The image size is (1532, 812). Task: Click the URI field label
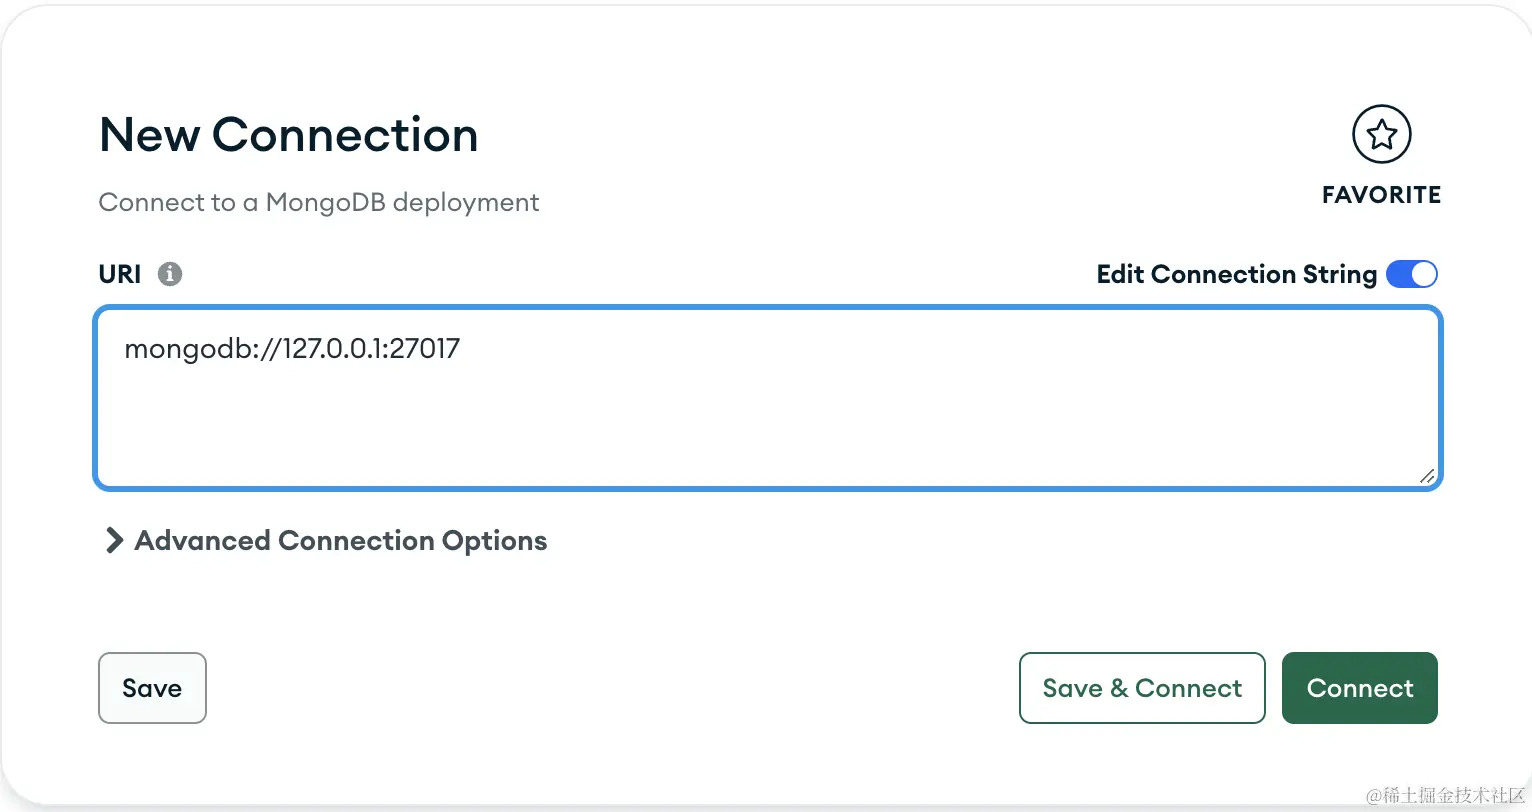coord(120,274)
